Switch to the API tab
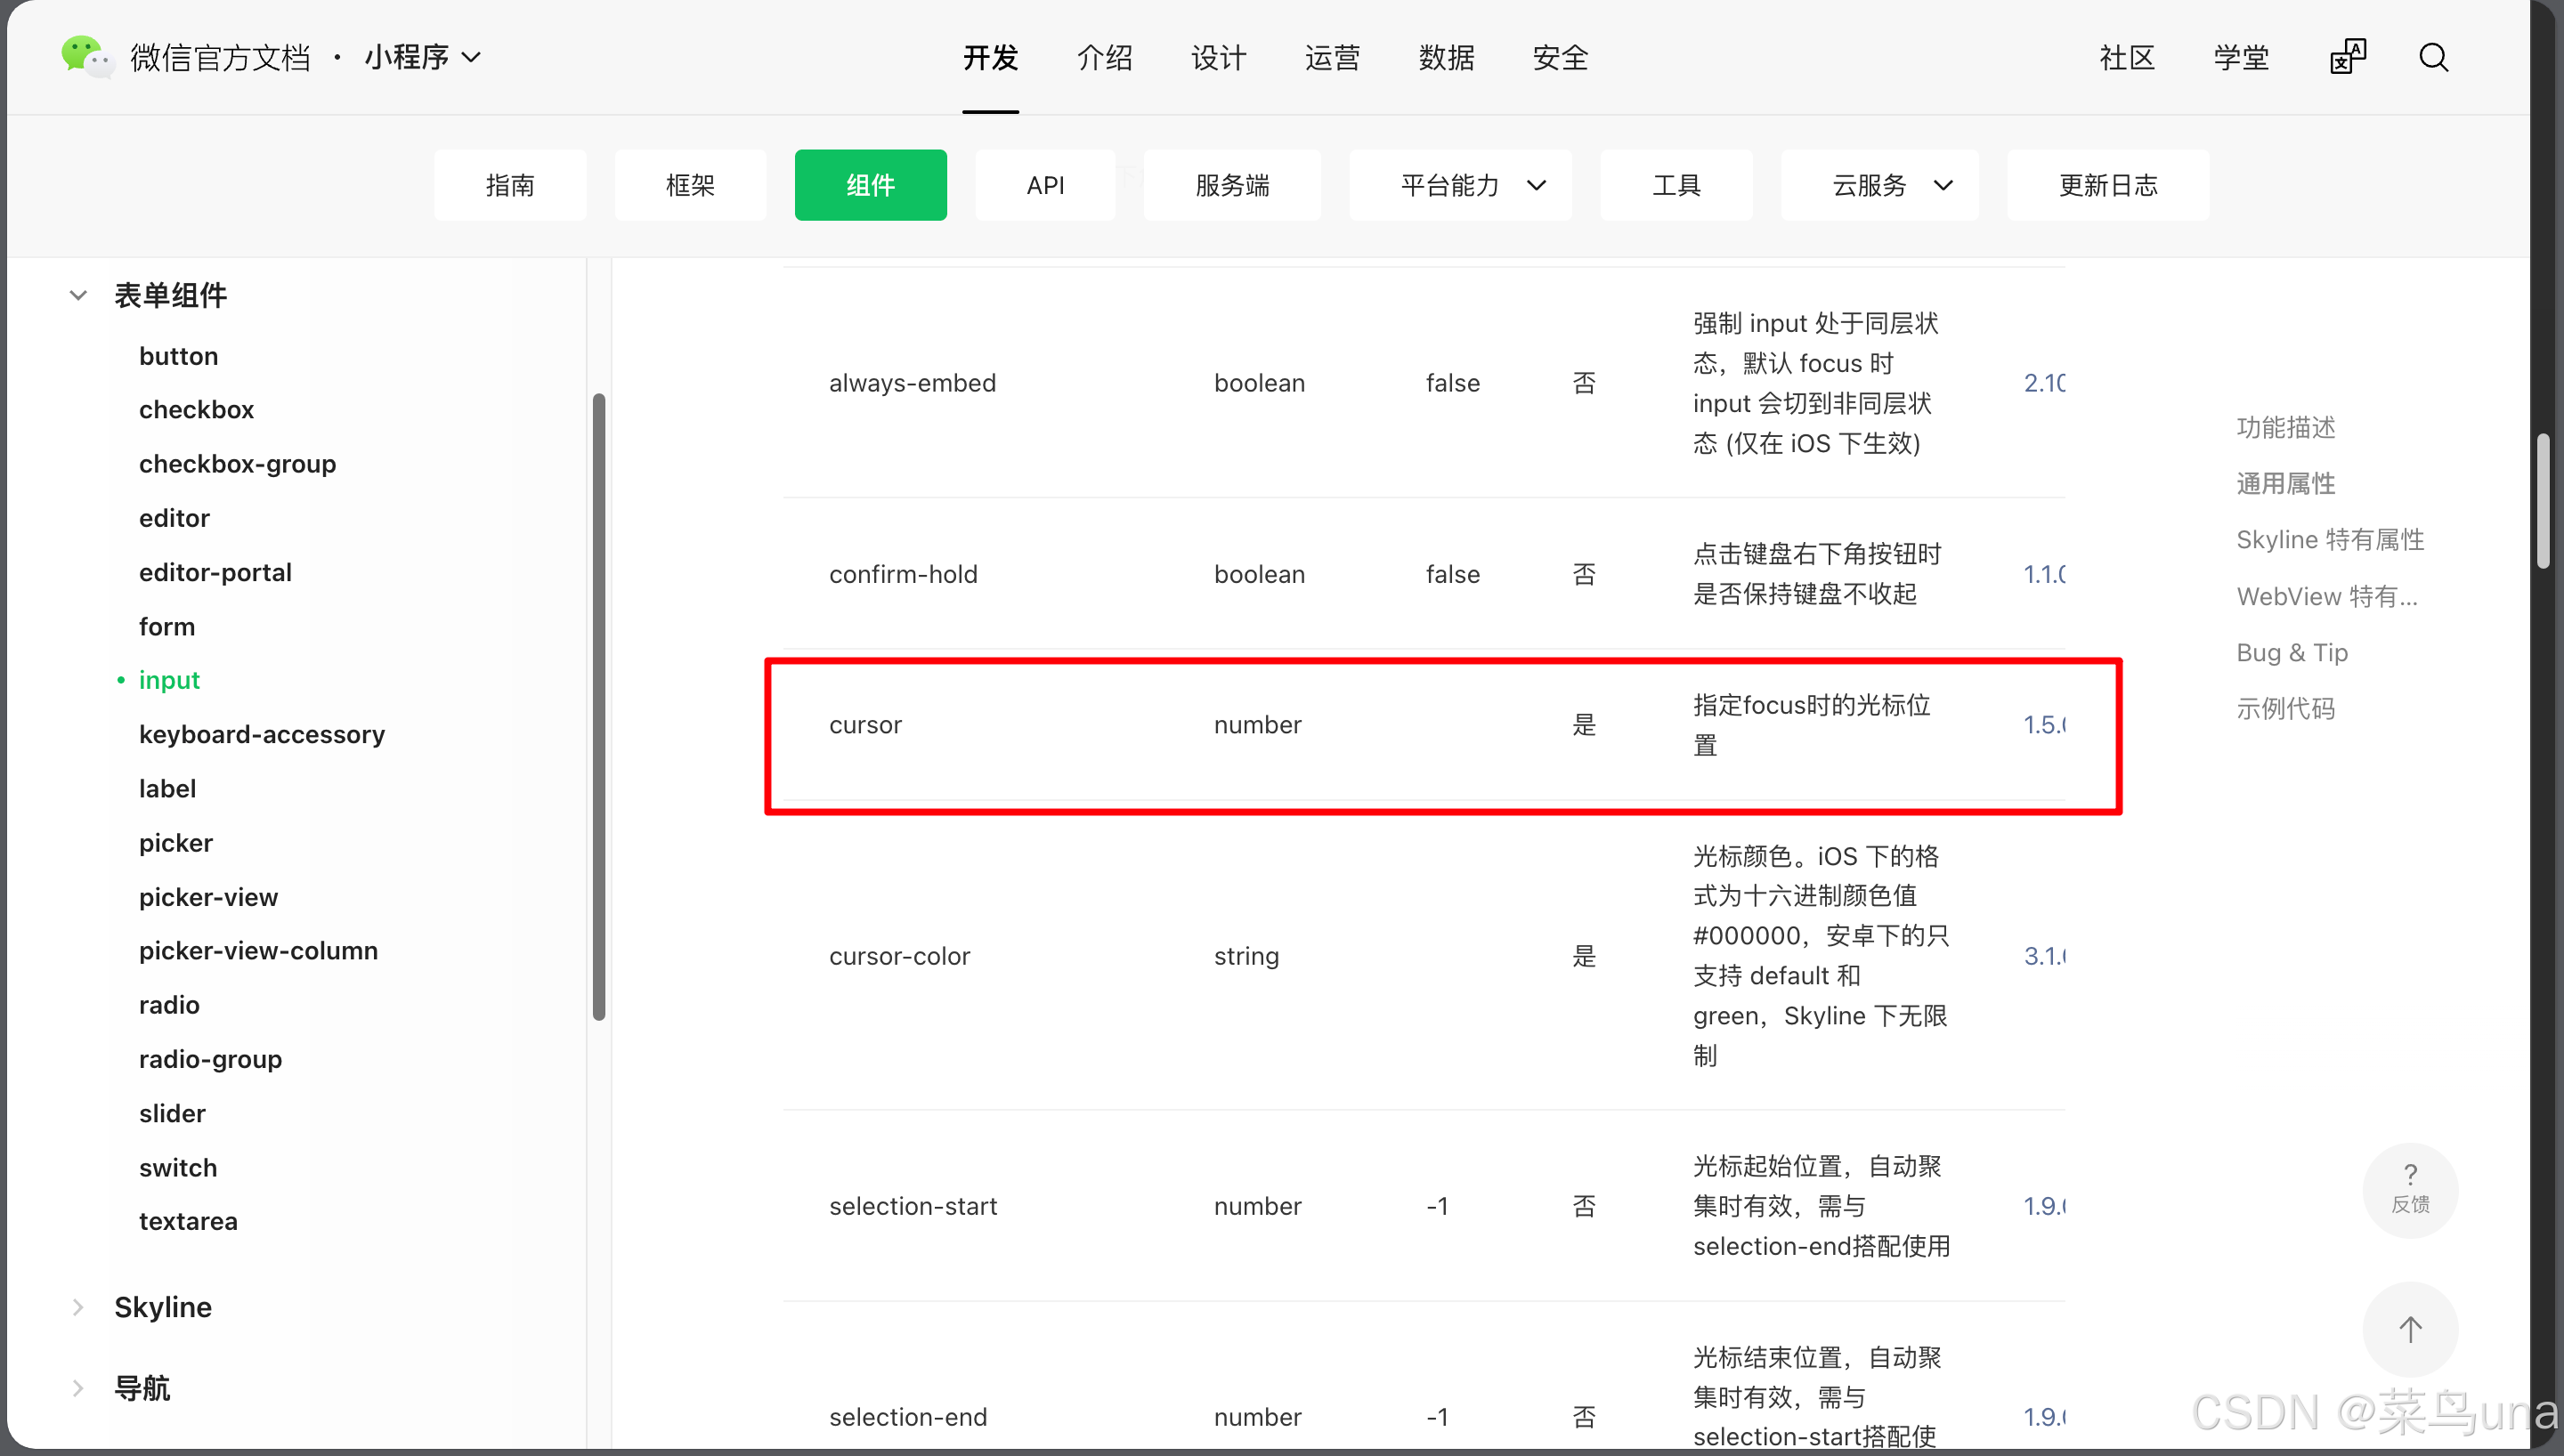The width and height of the screenshot is (2564, 1456). (1044, 185)
